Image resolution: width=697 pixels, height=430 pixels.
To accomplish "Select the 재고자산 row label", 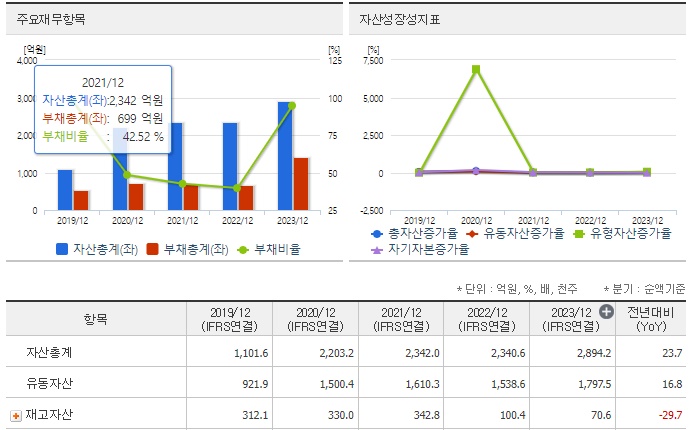I will (49, 414).
